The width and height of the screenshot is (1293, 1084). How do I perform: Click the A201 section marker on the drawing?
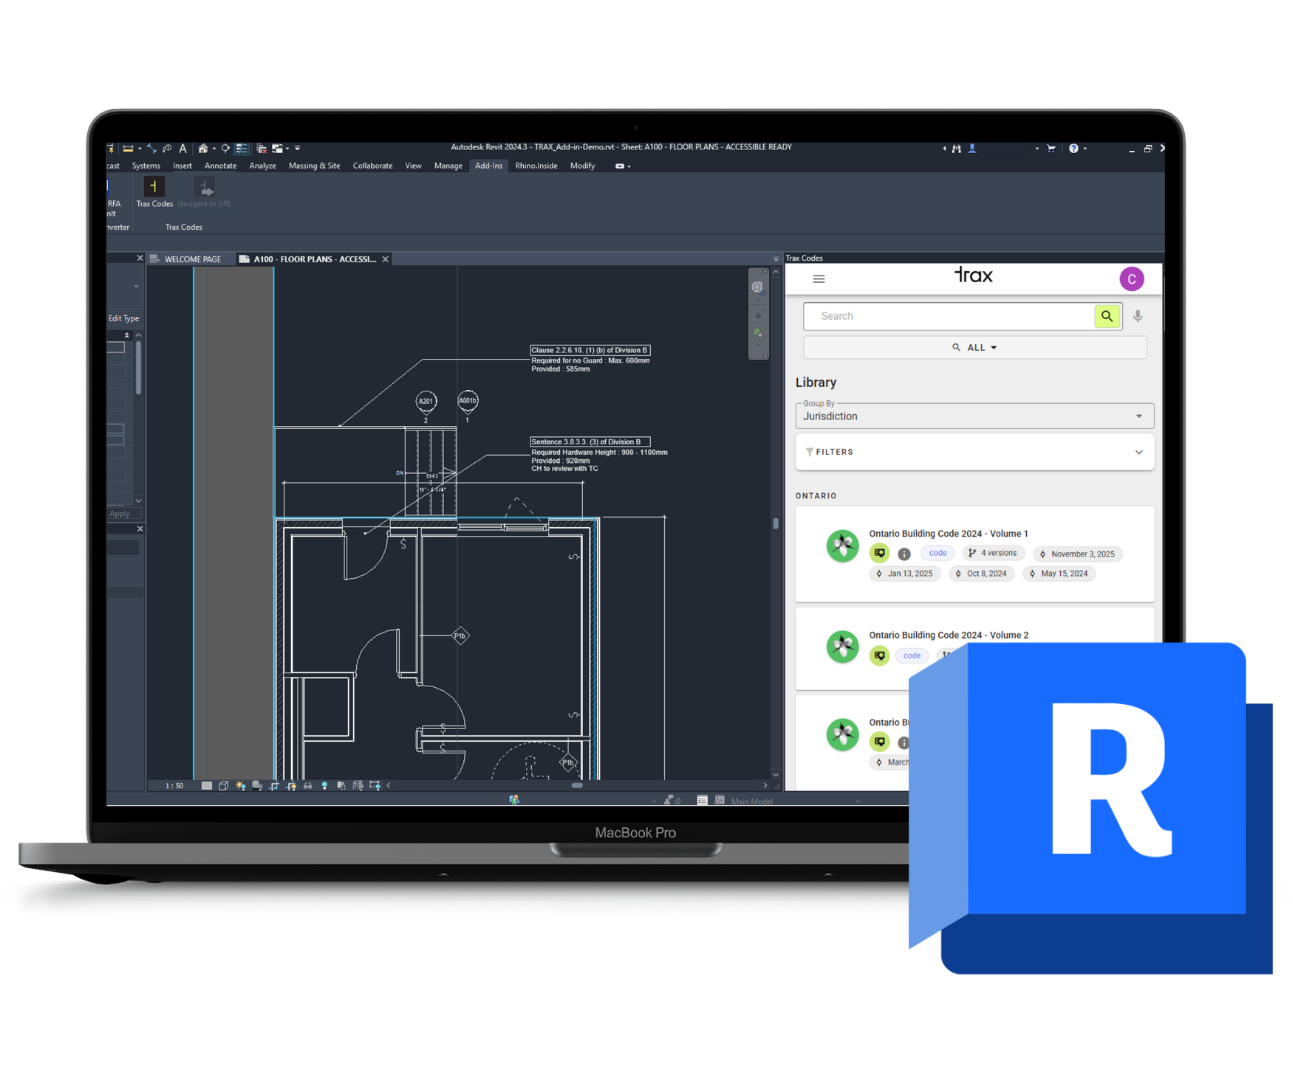pos(426,402)
